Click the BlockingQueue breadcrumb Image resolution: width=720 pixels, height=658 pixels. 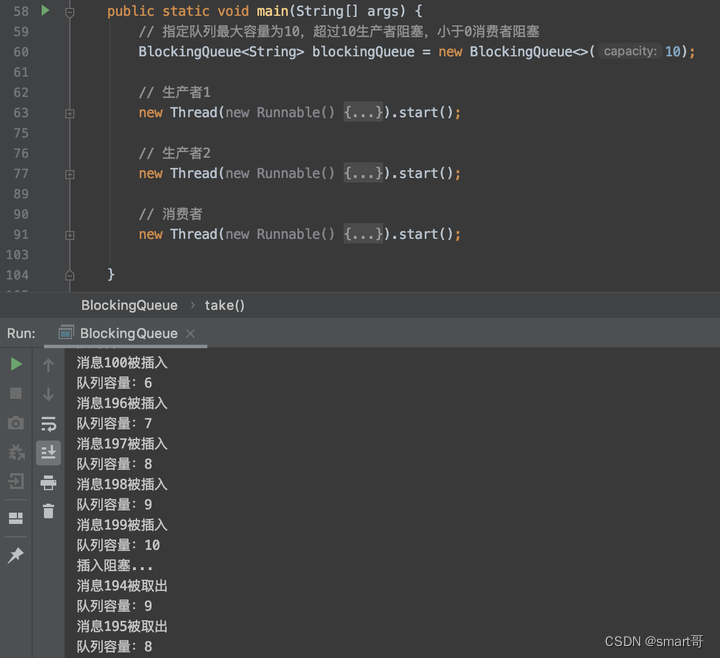coord(129,305)
